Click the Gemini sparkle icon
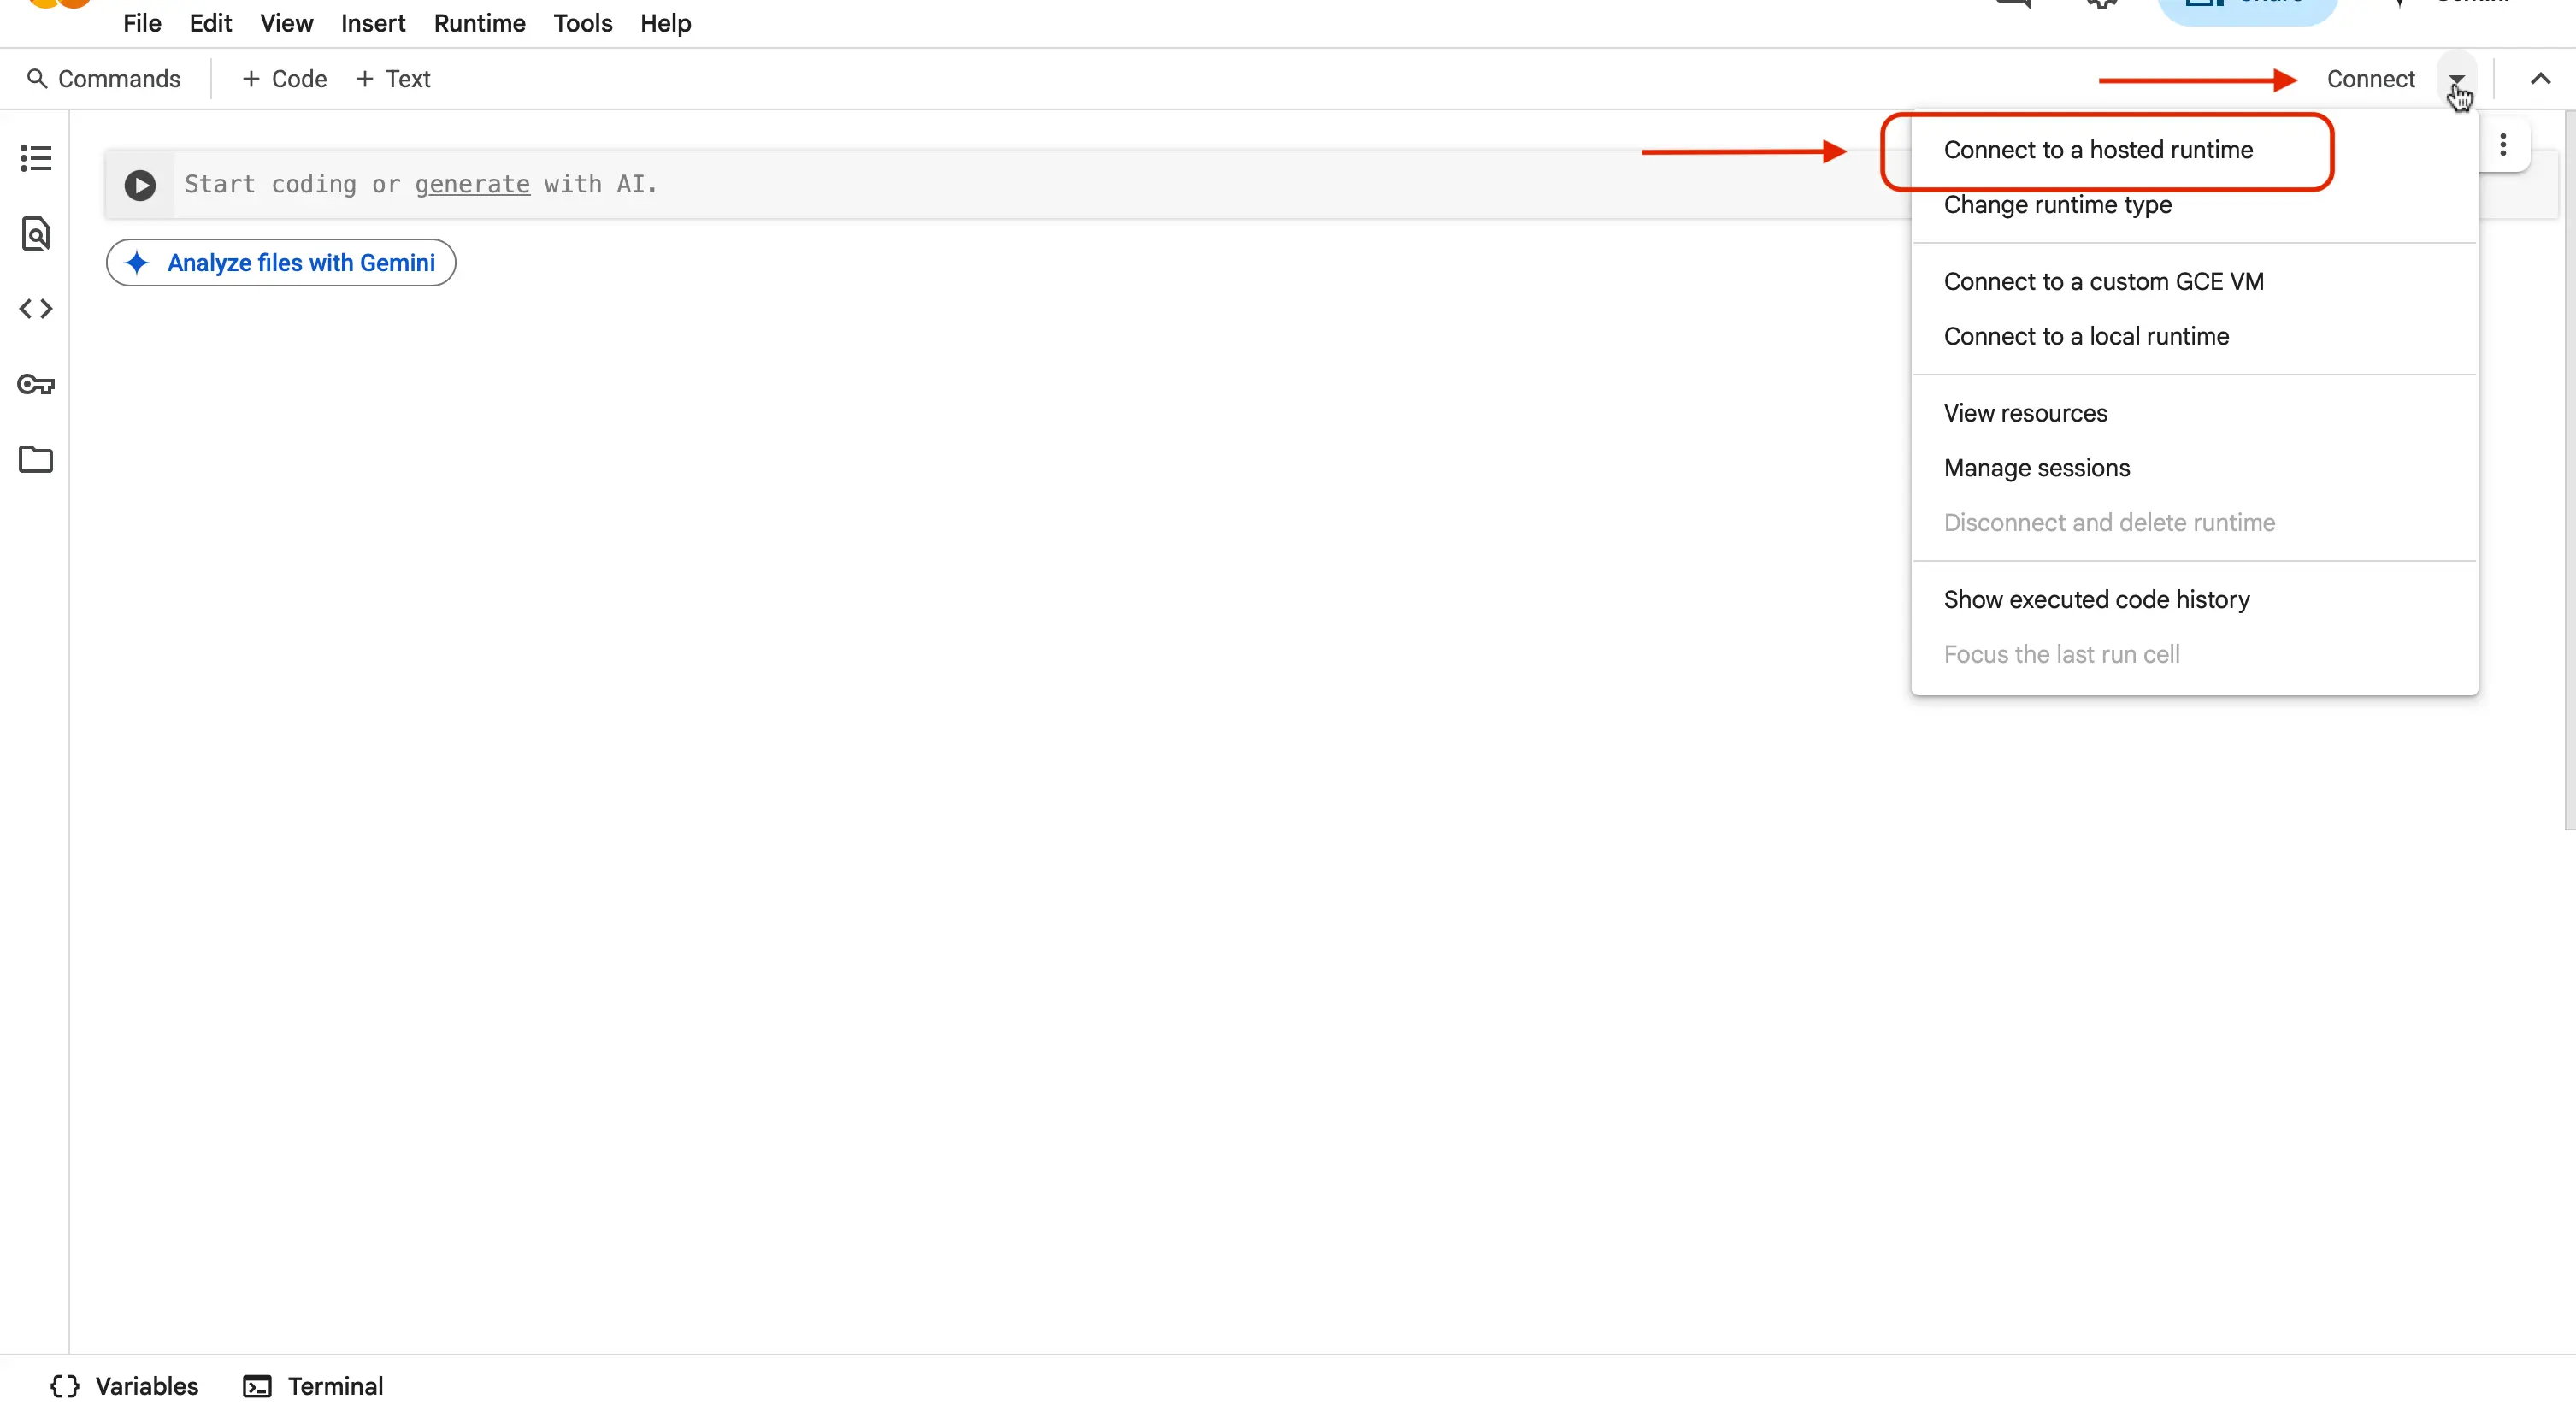Viewport: 2576px width, 1417px height. 137,263
